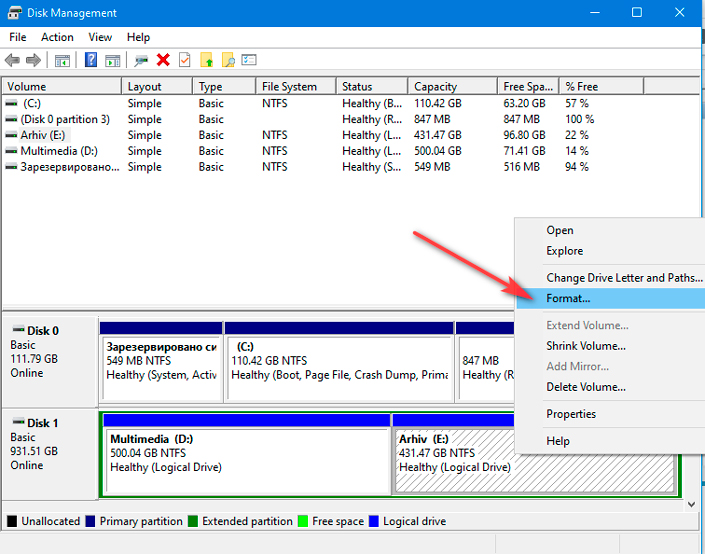Select Shrink Volume... in context menu
This screenshot has height=554, width=705.
click(x=611, y=346)
